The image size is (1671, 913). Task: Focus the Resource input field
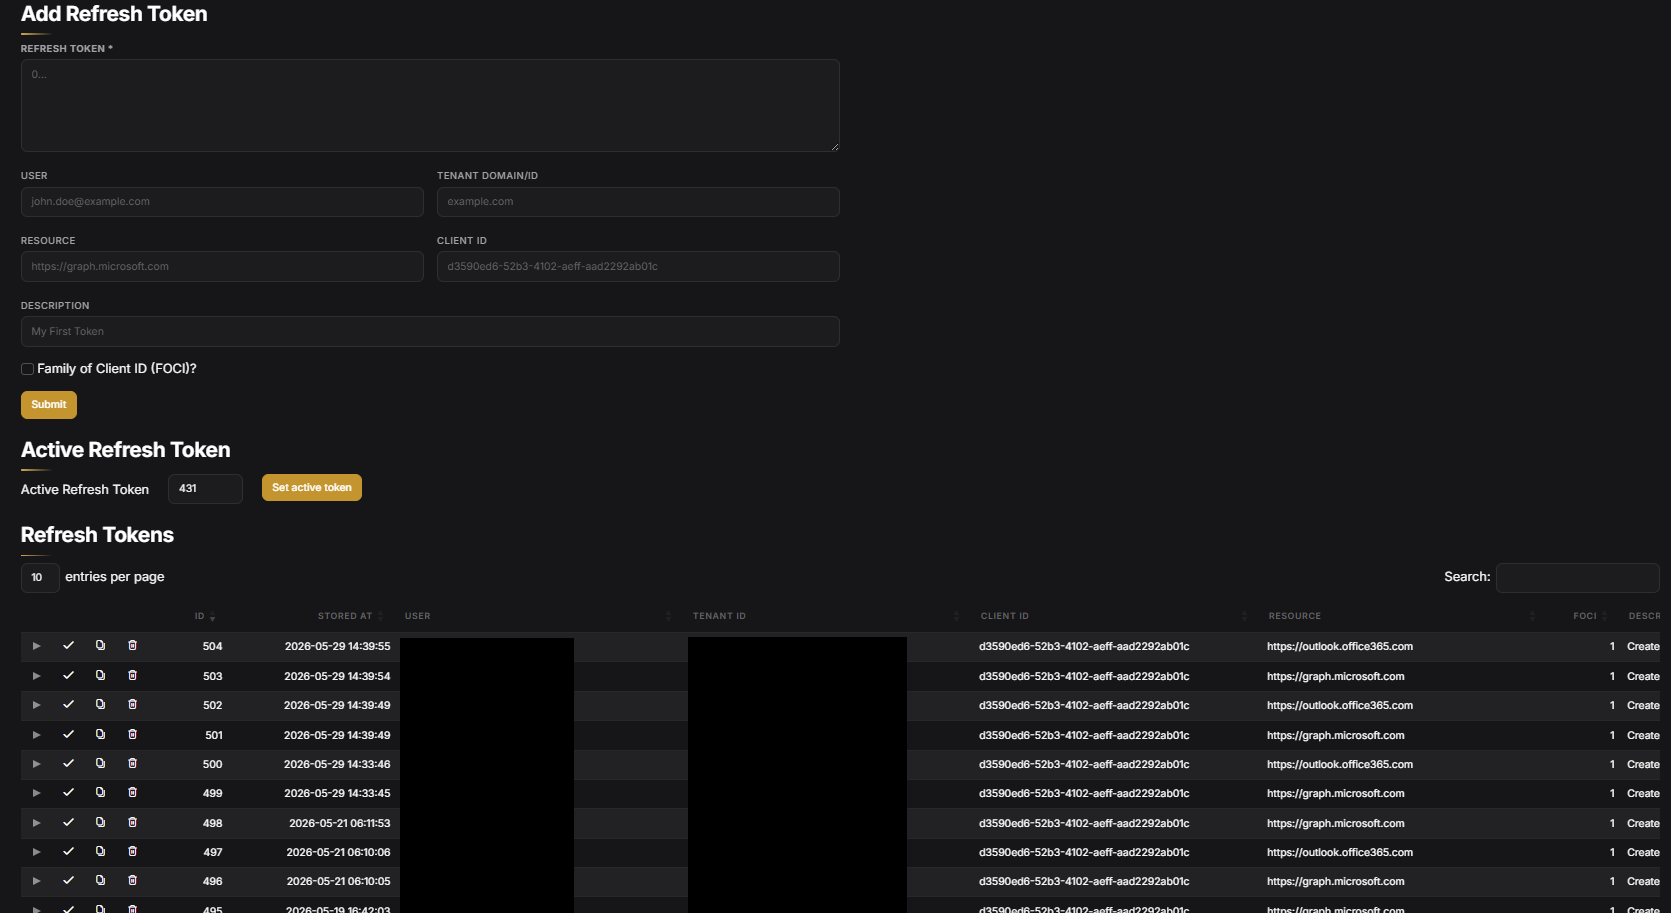222,267
